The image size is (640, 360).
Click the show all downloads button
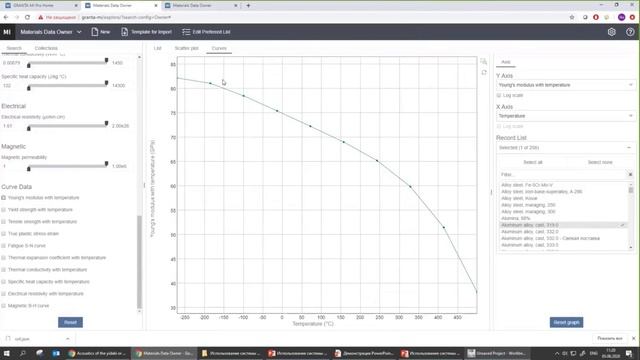(610, 338)
